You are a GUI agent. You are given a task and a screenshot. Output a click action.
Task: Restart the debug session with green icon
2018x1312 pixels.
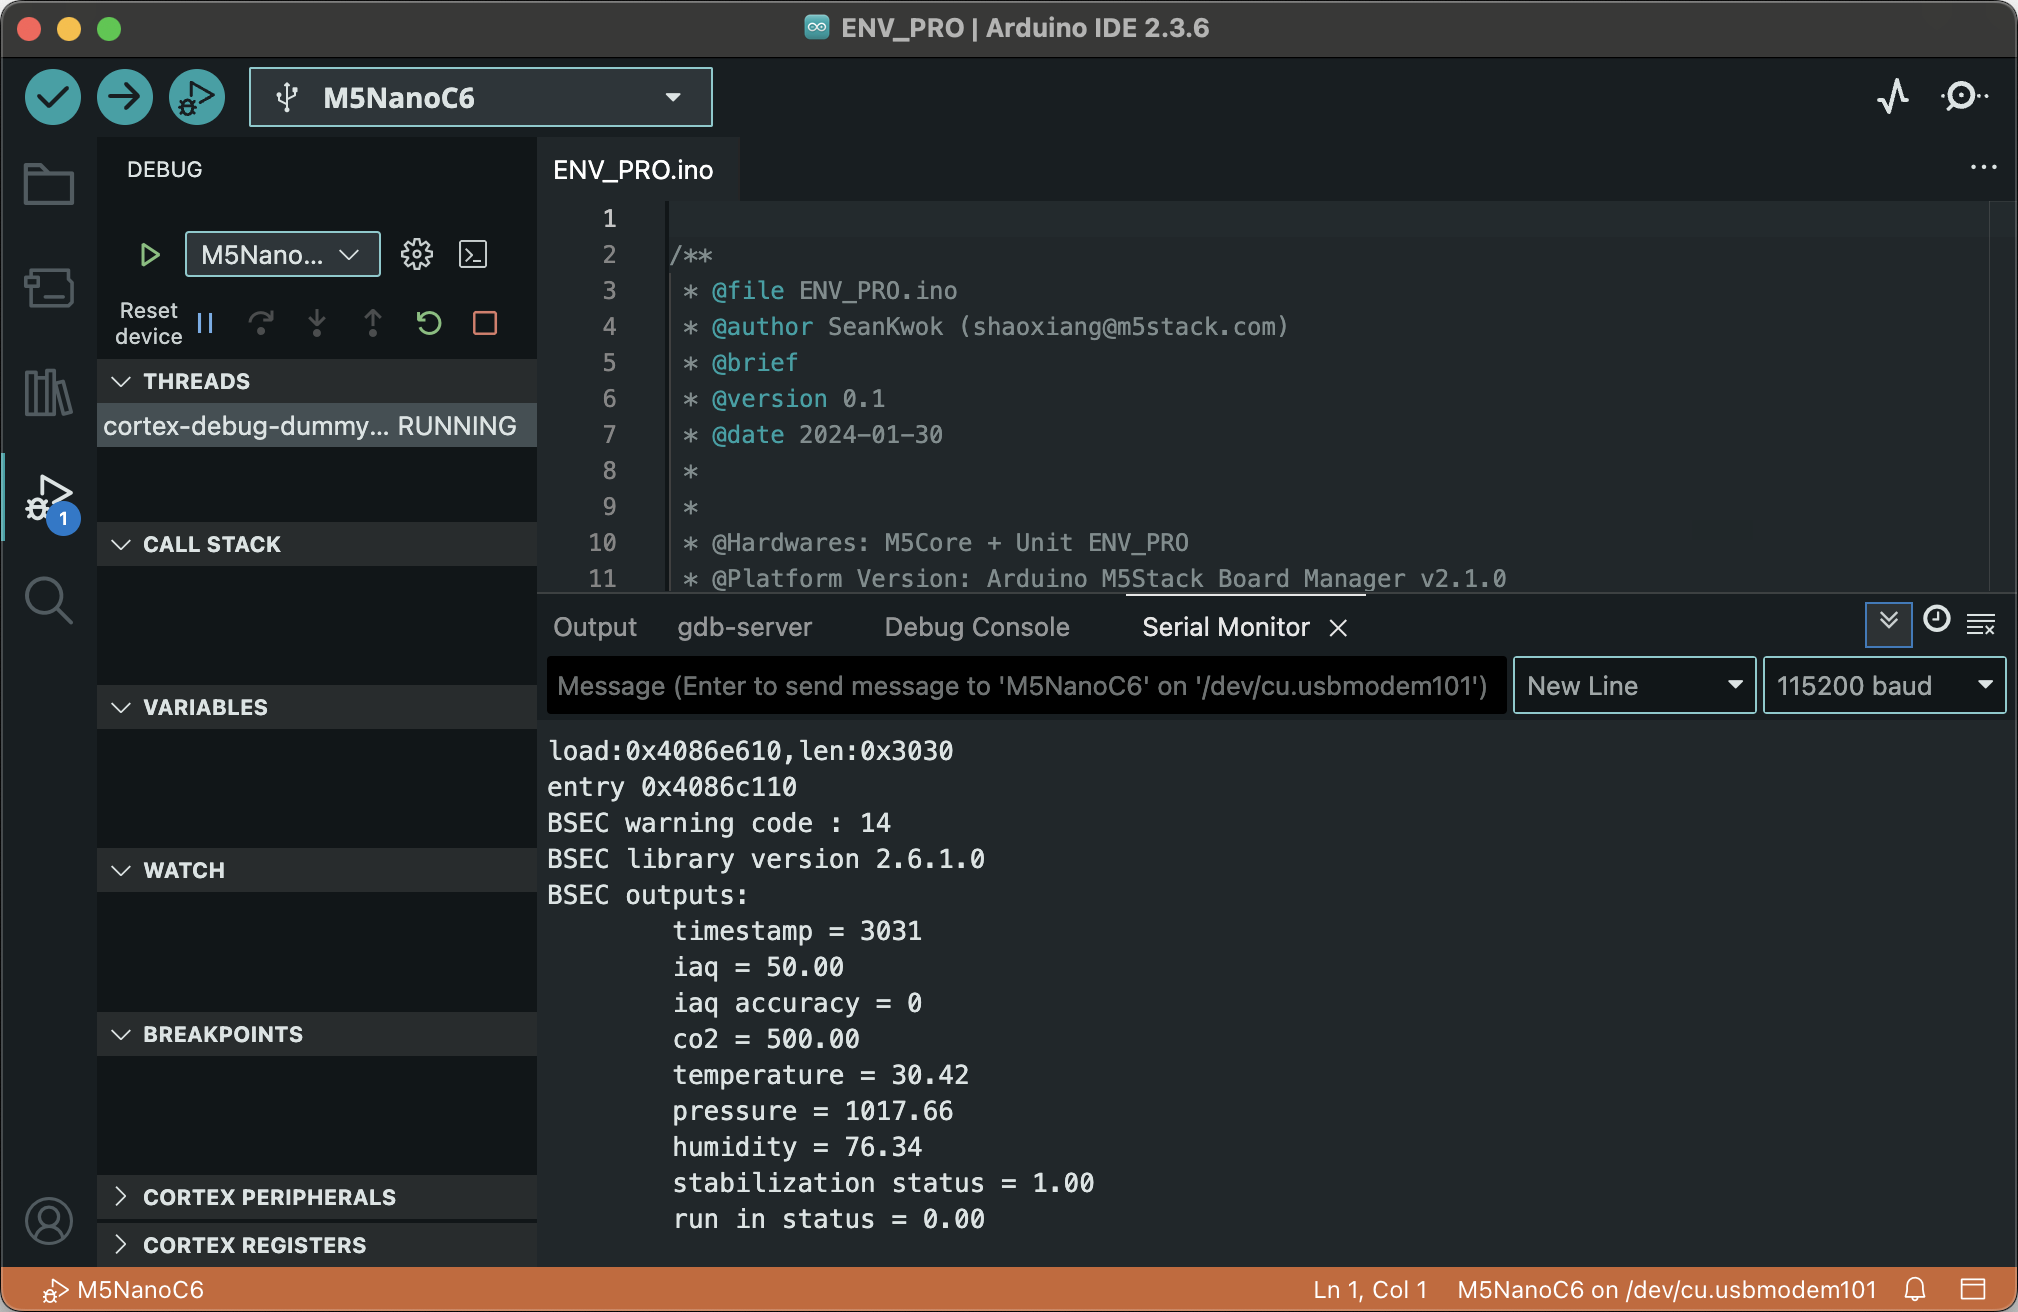coord(429,323)
